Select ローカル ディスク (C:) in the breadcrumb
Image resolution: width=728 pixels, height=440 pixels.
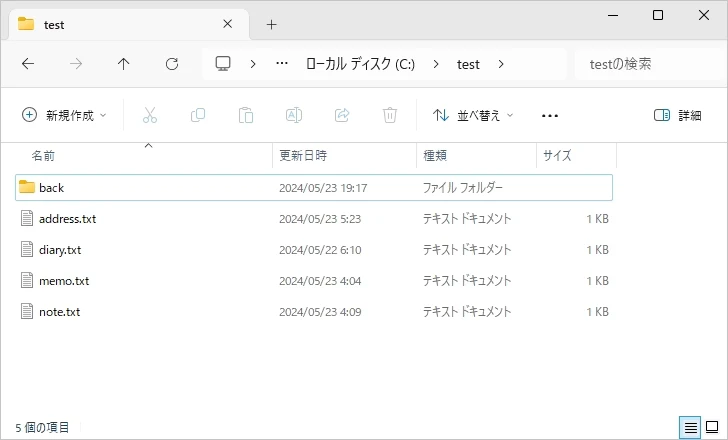[360, 64]
